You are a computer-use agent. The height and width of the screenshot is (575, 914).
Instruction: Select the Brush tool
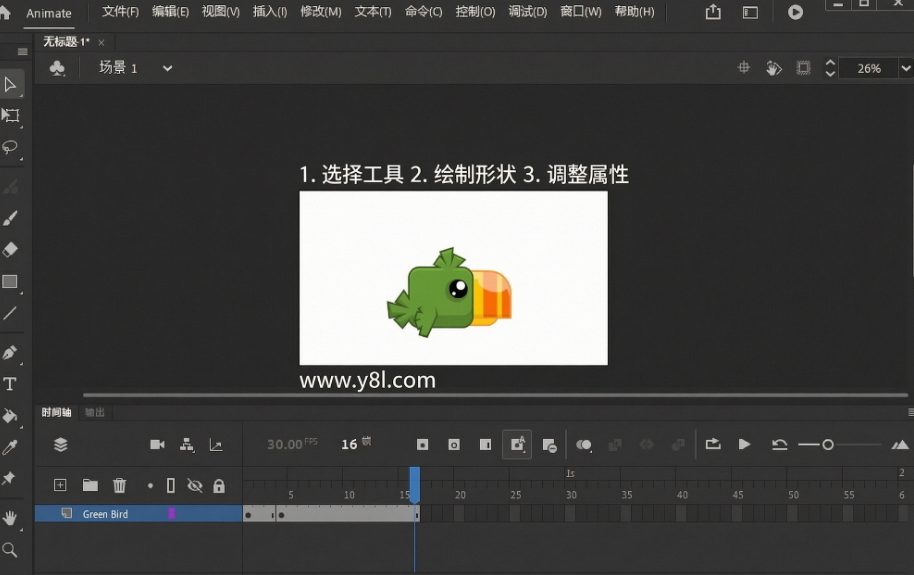(x=10, y=218)
